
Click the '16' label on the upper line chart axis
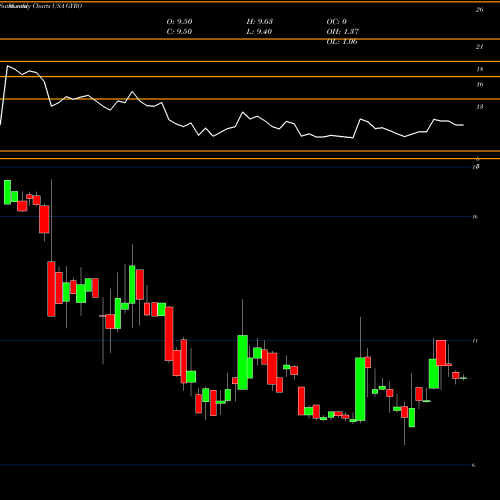click(x=479, y=85)
